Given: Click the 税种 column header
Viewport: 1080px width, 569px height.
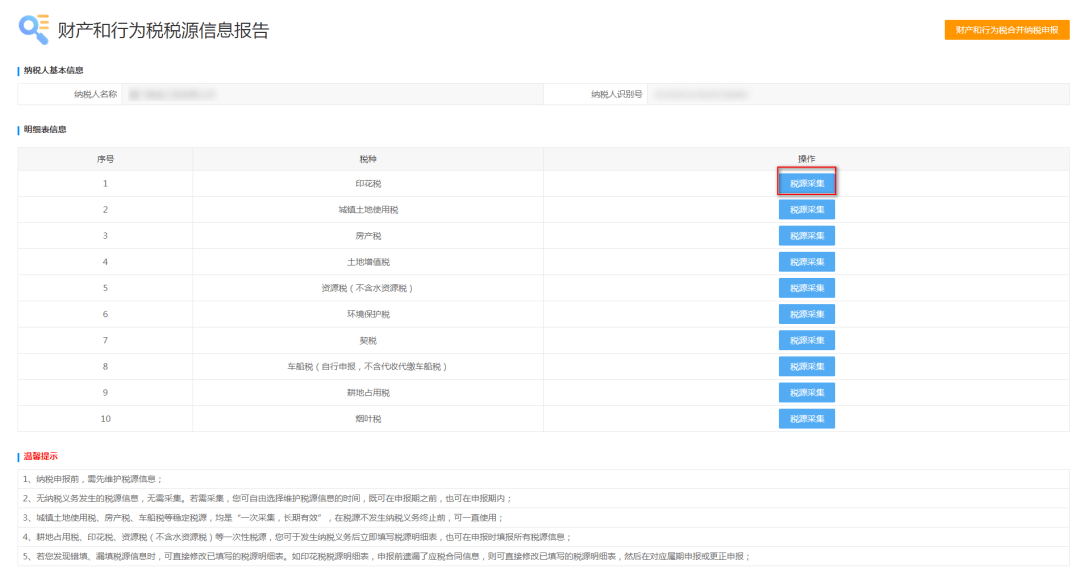Looking at the screenshot, I should click(x=368, y=159).
